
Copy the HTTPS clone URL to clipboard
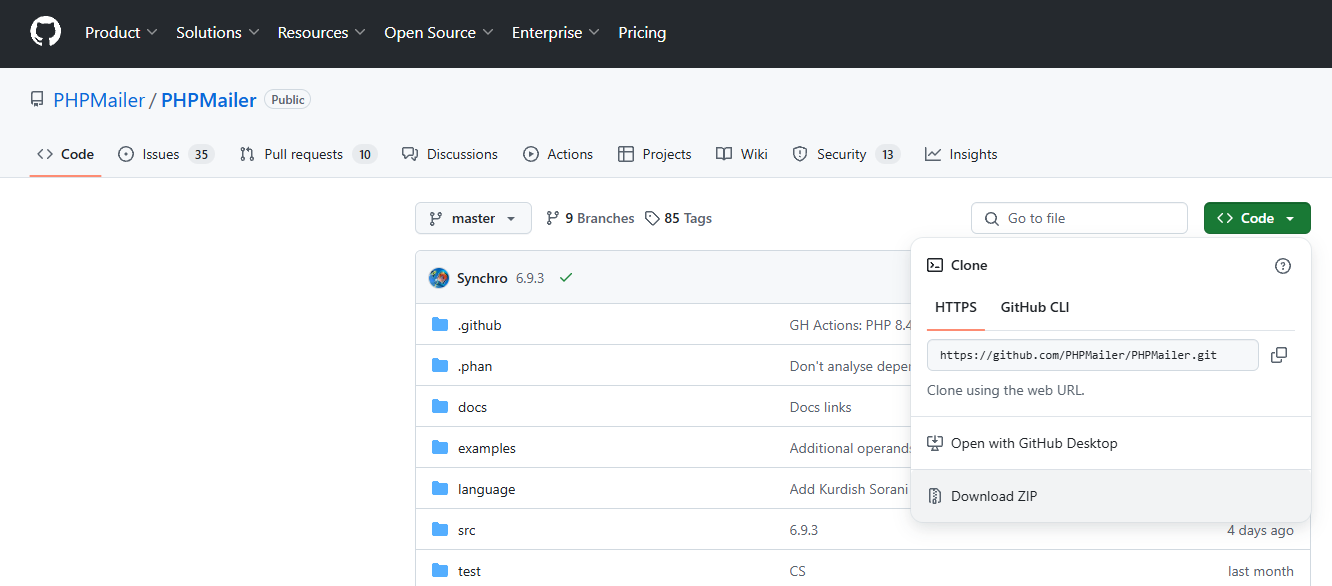click(x=1278, y=355)
